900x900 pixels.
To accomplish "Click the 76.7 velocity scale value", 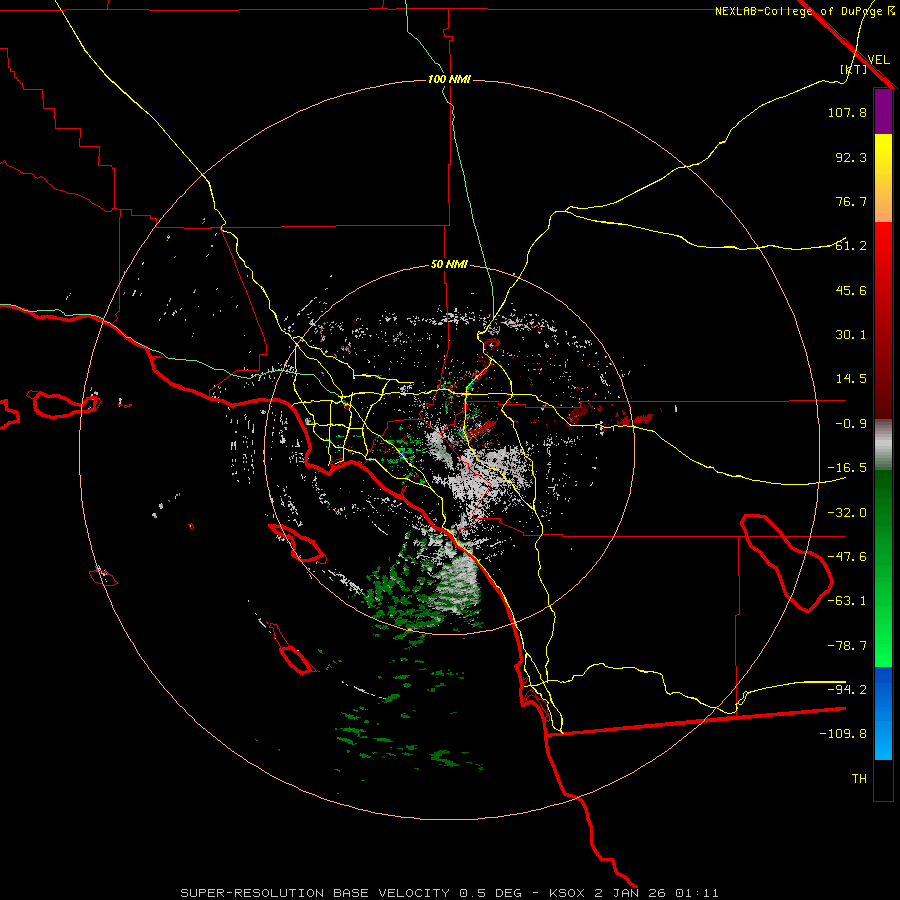I will (851, 201).
